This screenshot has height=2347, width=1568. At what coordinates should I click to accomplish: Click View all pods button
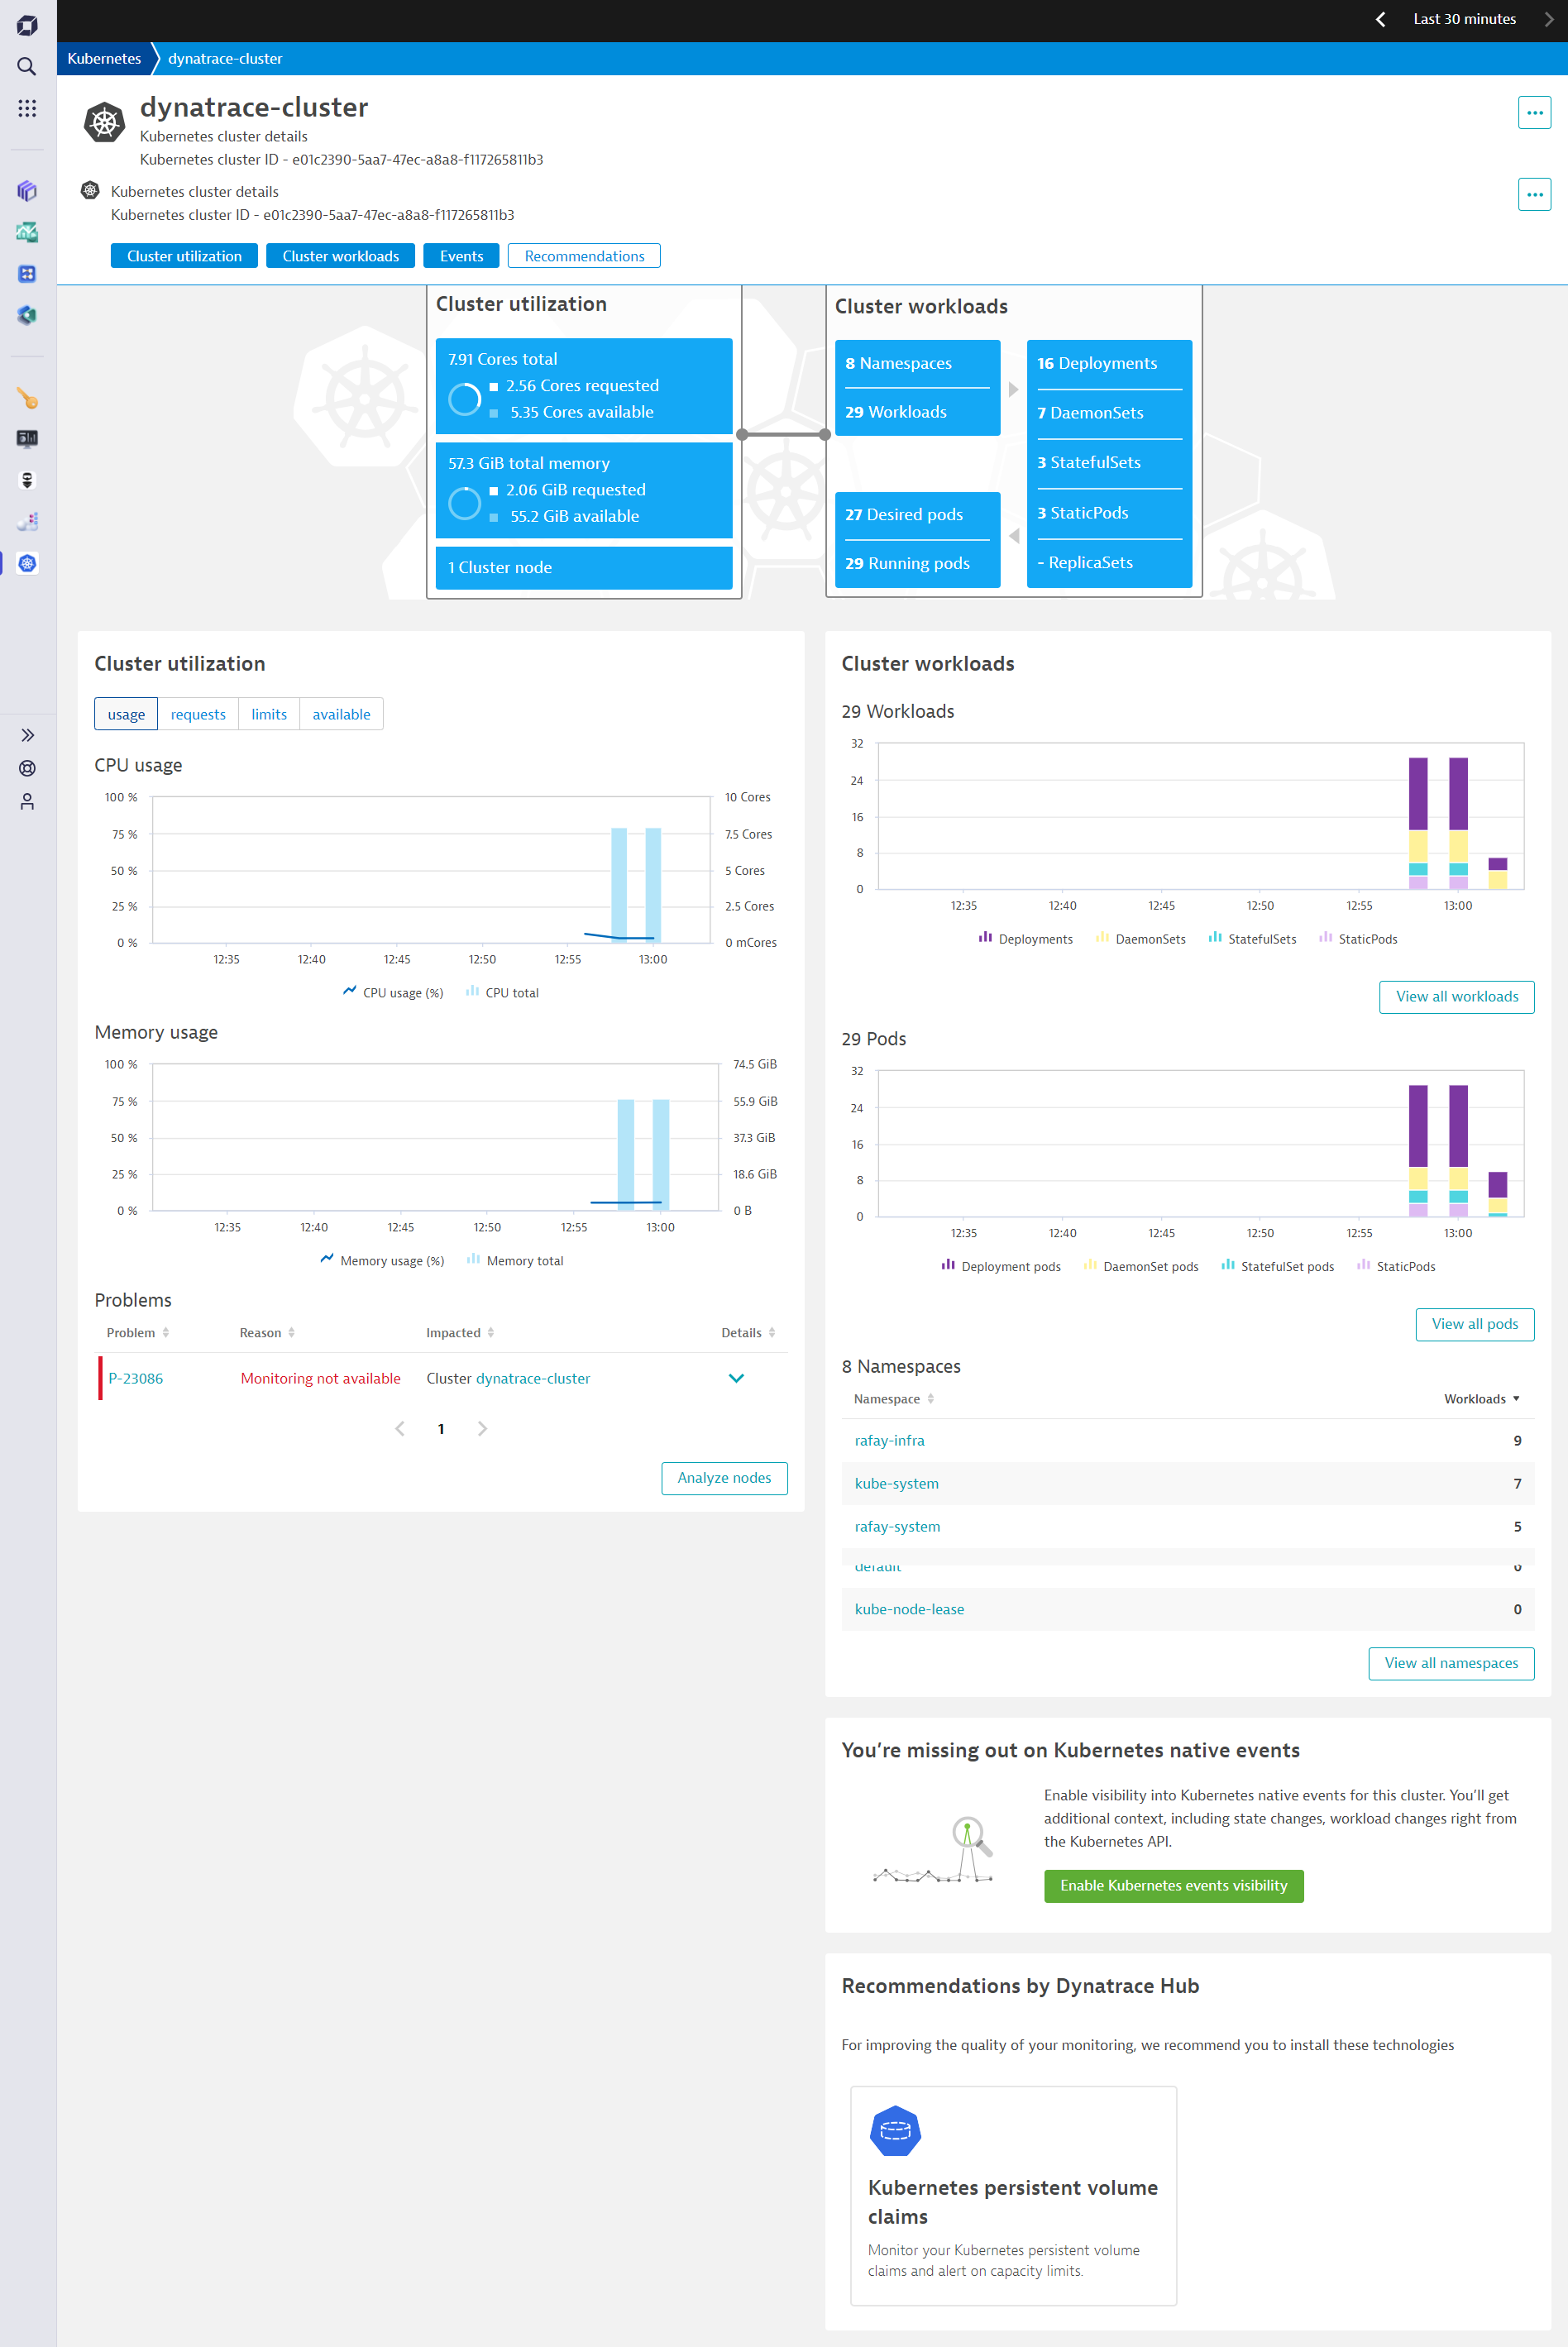click(x=1474, y=1323)
